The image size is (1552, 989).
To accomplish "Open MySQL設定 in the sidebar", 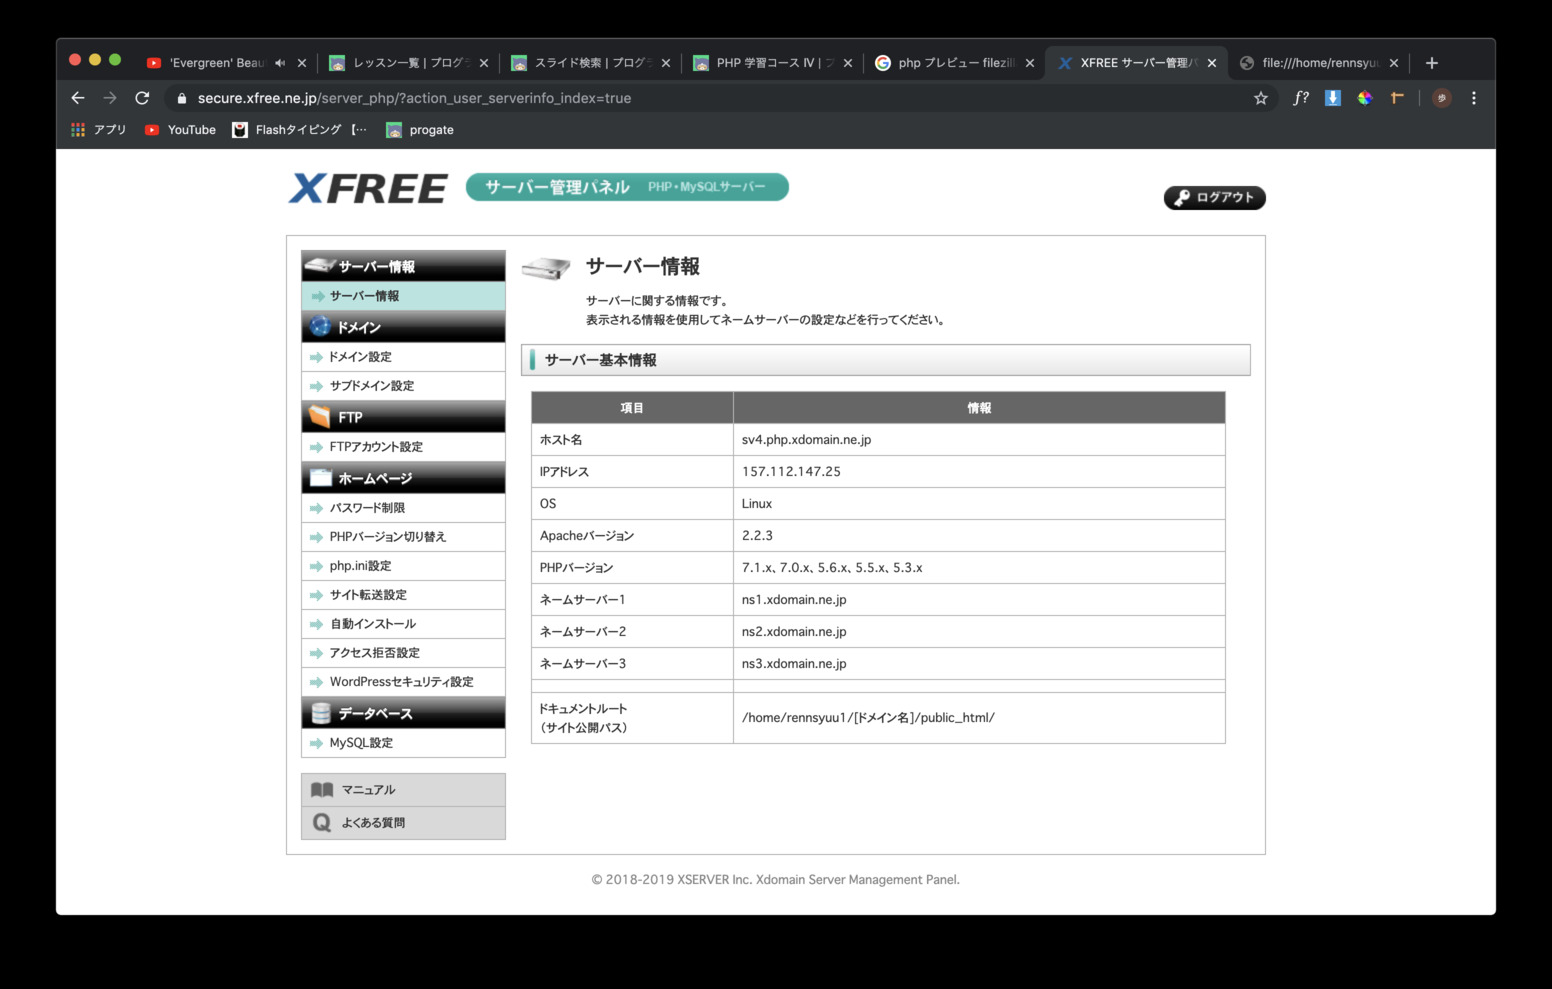I will click(x=362, y=742).
